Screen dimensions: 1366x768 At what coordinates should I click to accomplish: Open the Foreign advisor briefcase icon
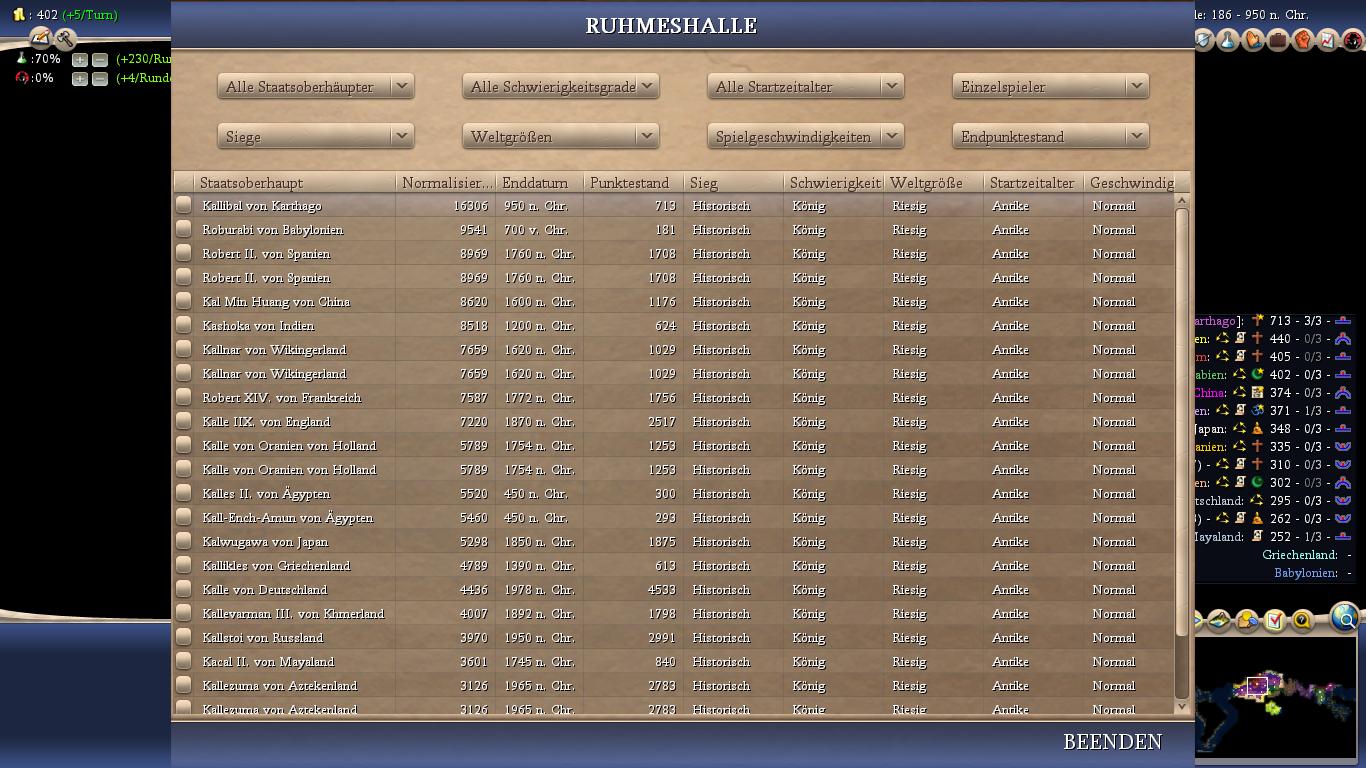pos(1278,40)
